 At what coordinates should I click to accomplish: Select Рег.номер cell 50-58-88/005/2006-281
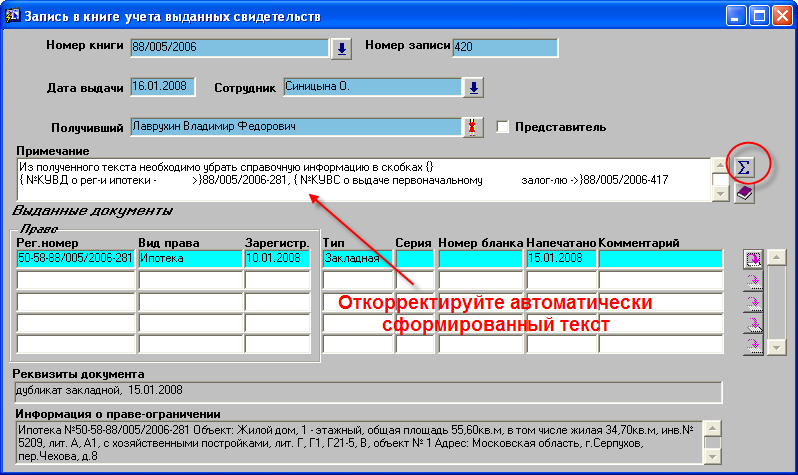click(x=75, y=259)
